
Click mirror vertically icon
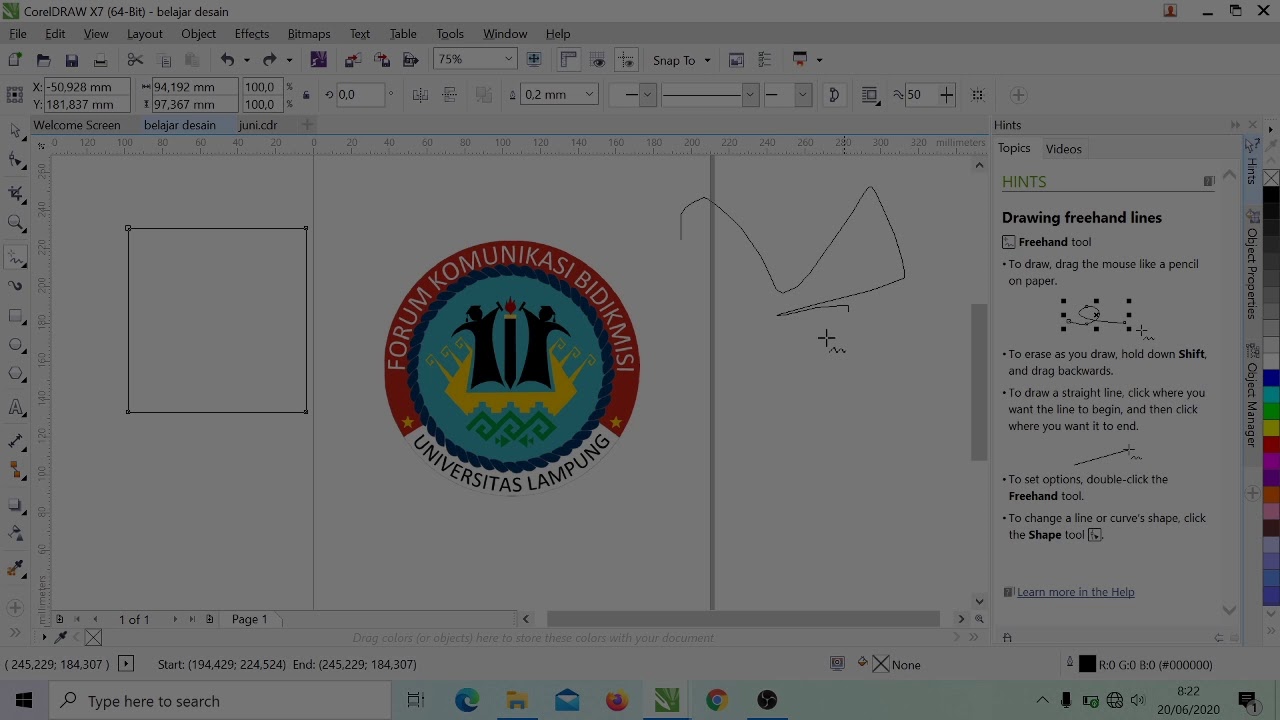(x=450, y=95)
